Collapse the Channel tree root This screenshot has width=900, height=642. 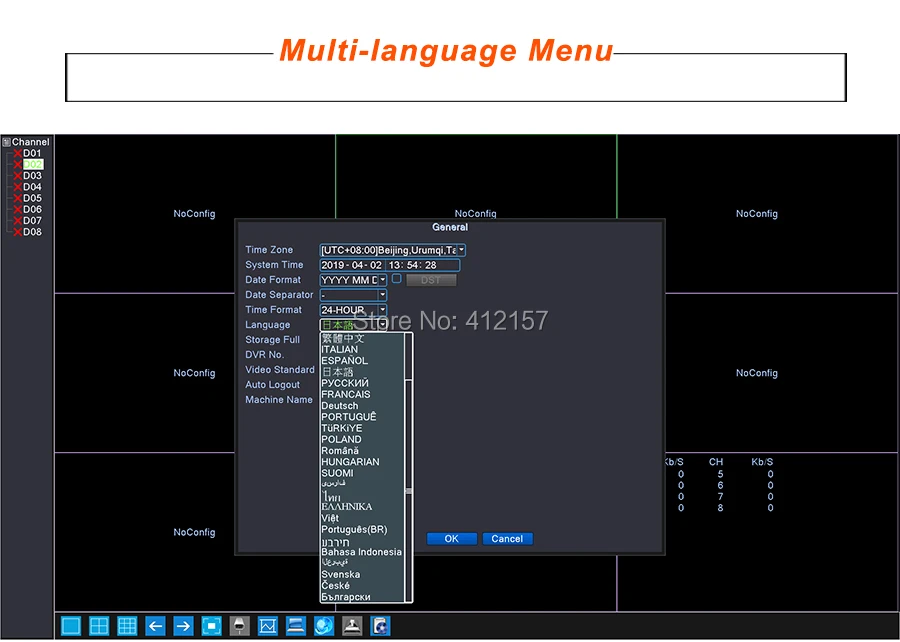(6, 142)
